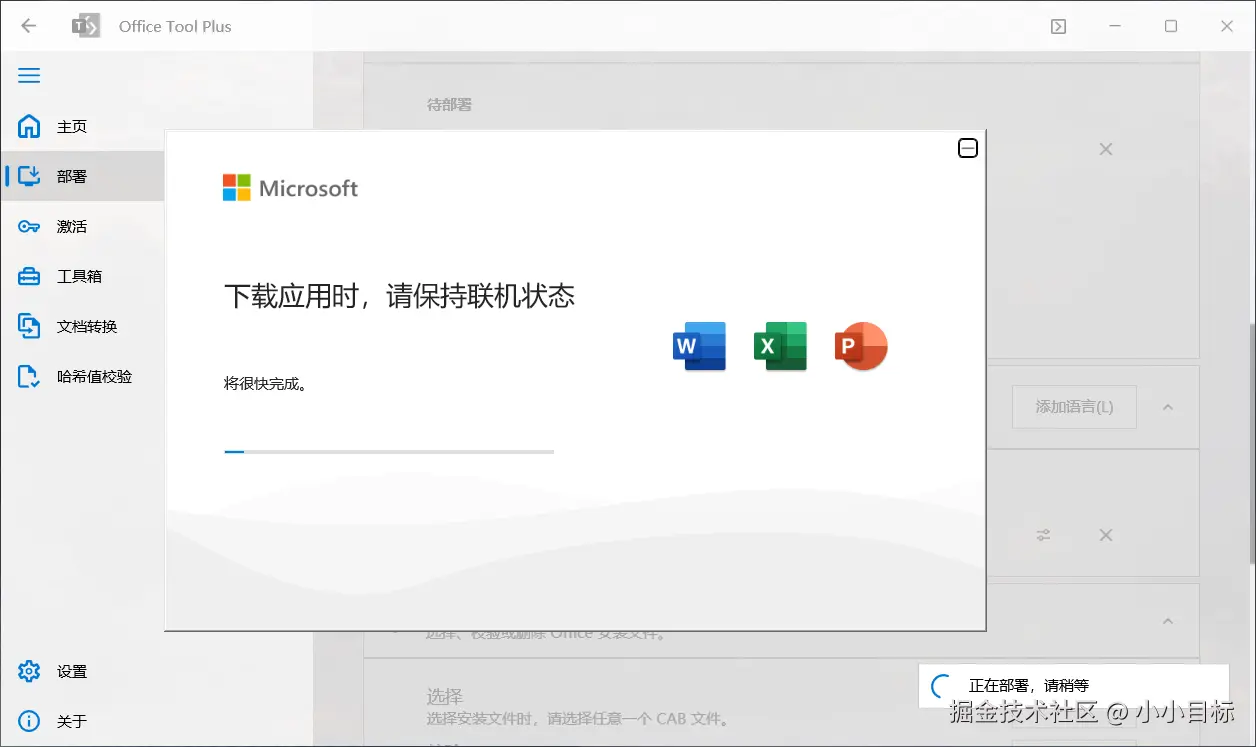Collapse the Microsoft installer dialog with the minus icon
The width and height of the screenshot is (1256, 747).
click(x=968, y=148)
